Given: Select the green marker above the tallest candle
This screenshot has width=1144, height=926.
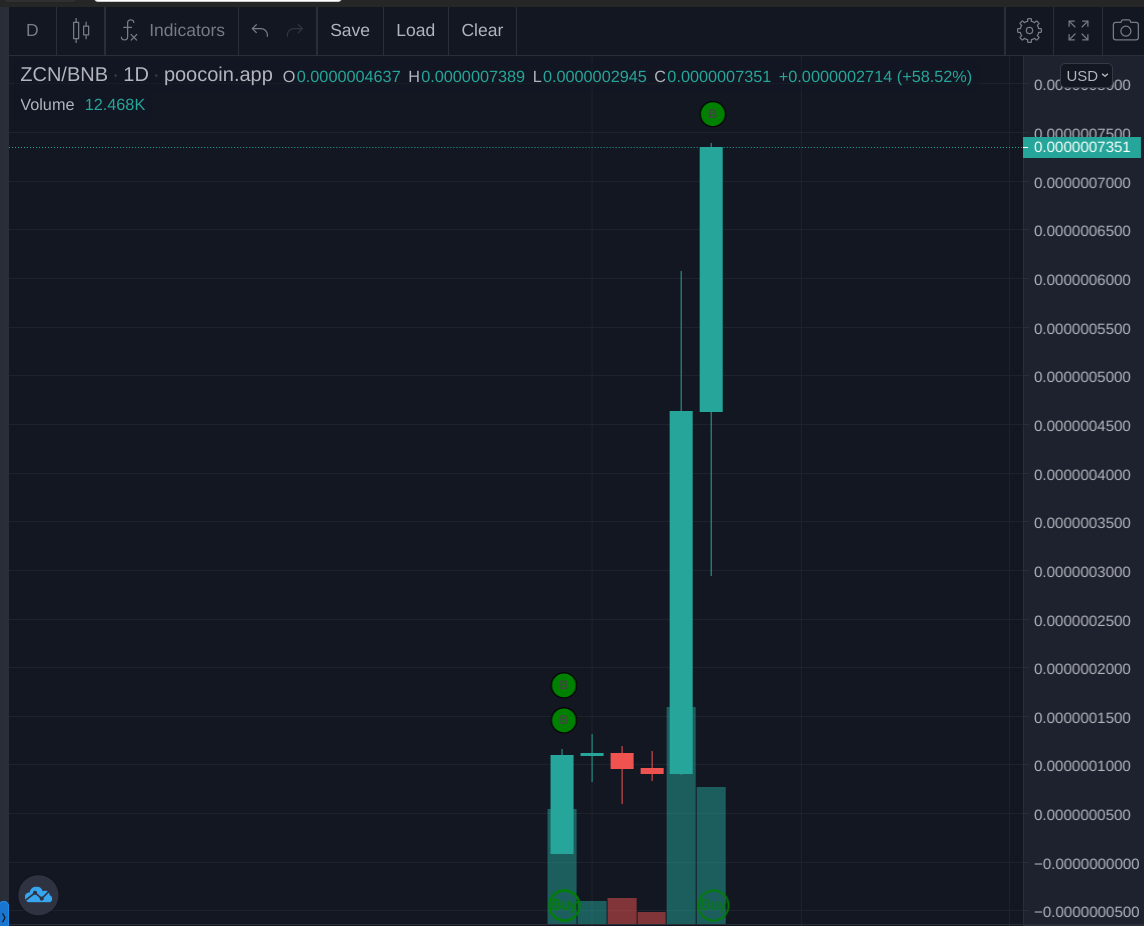Looking at the screenshot, I should pos(712,114).
